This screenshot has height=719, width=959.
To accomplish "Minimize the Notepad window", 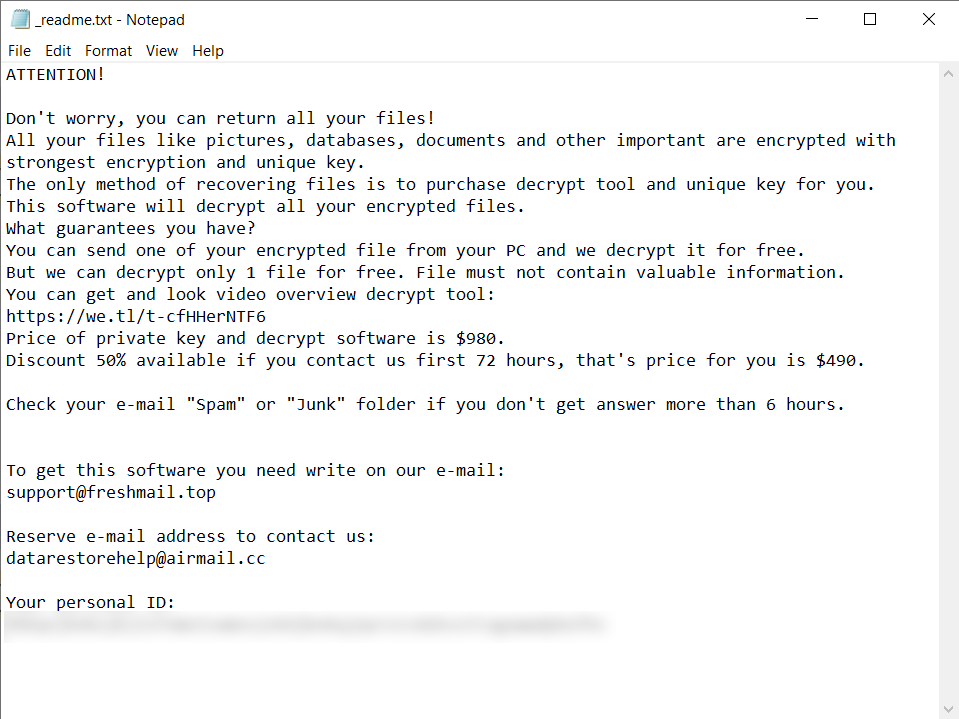I will pos(811,20).
